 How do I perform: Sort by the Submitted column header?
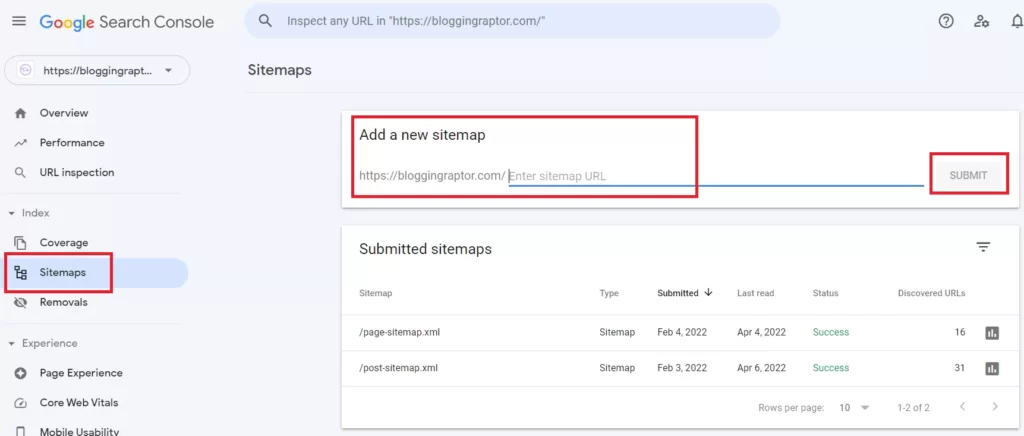678,293
